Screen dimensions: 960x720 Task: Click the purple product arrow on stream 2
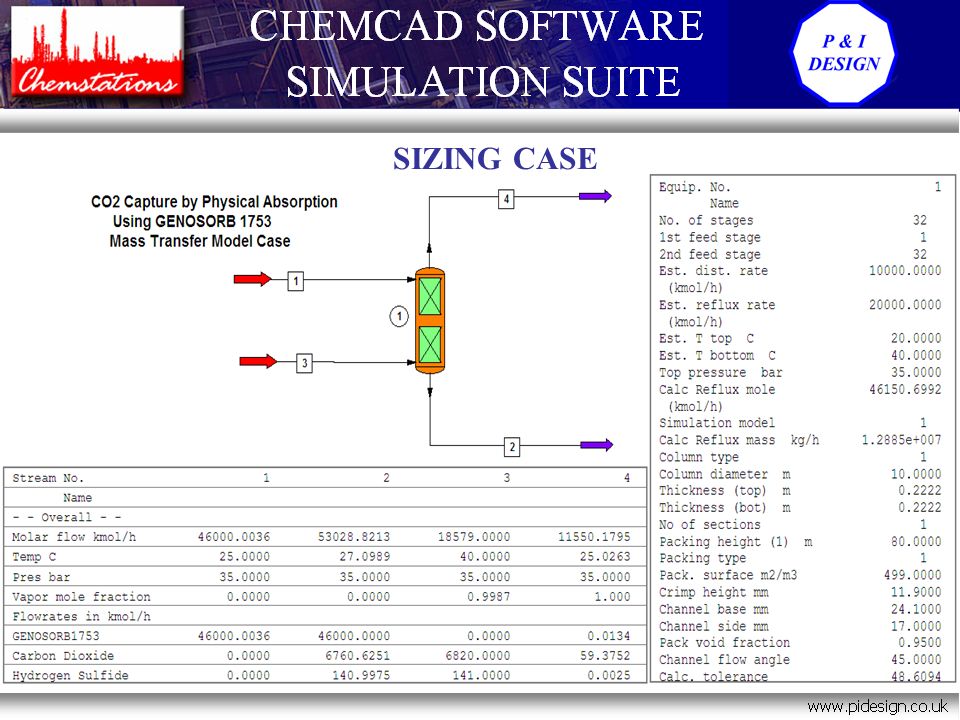pos(596,445)
